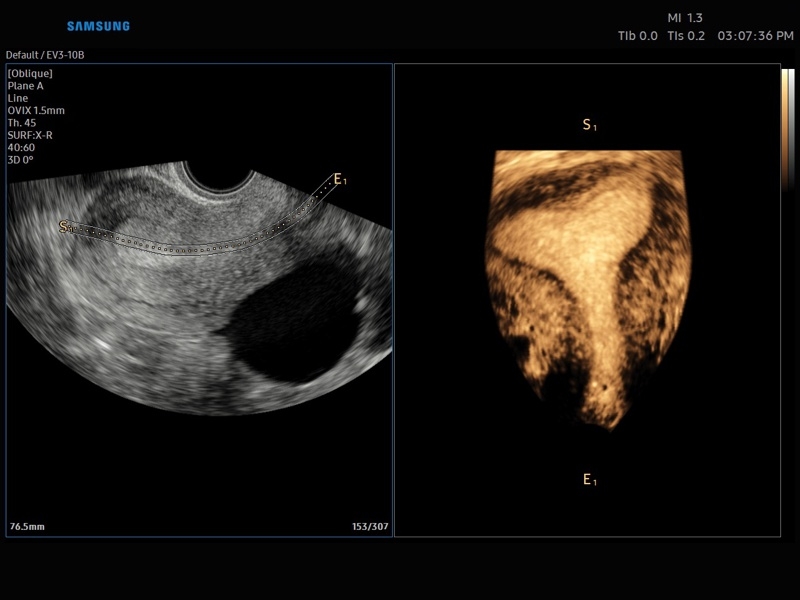
Task: Click the SURF:X-R render mode label
Action: (x=30, y=135)
